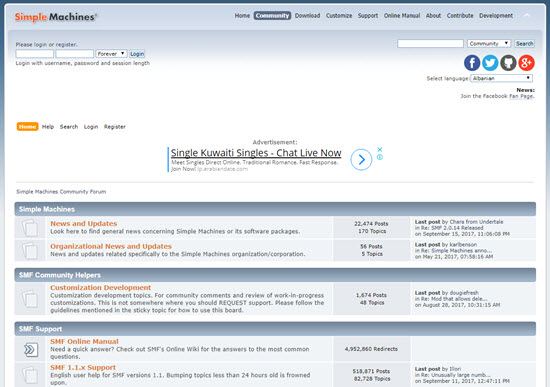Open the Contribute menu item
The image size is (550, 387).
click(x=460, y=16)
